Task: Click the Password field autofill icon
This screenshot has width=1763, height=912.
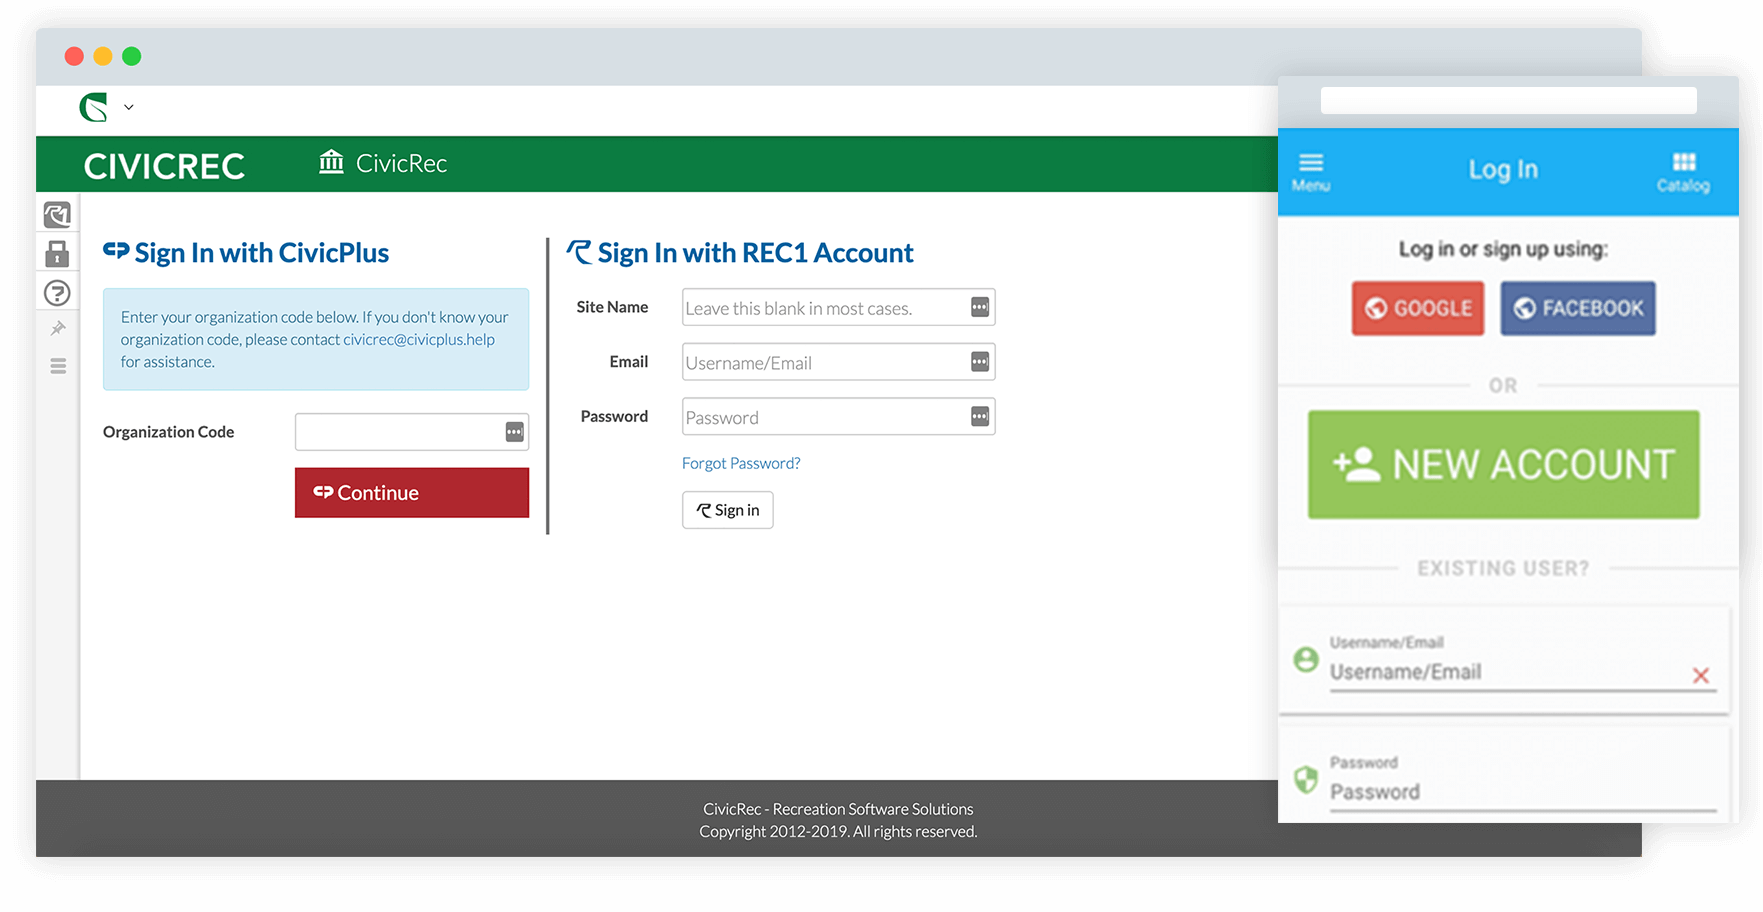Action: (980, 416)
